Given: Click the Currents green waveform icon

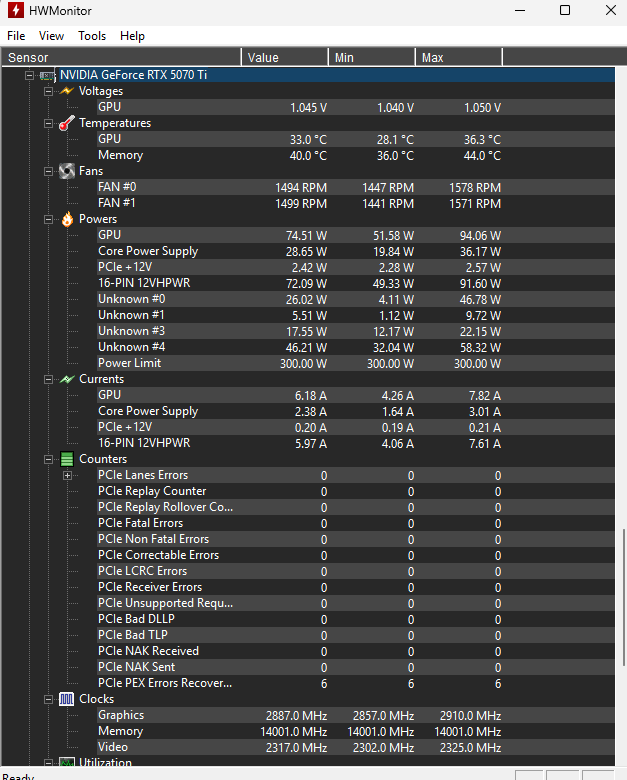Looking at the screenshot, I should point(67,379).
